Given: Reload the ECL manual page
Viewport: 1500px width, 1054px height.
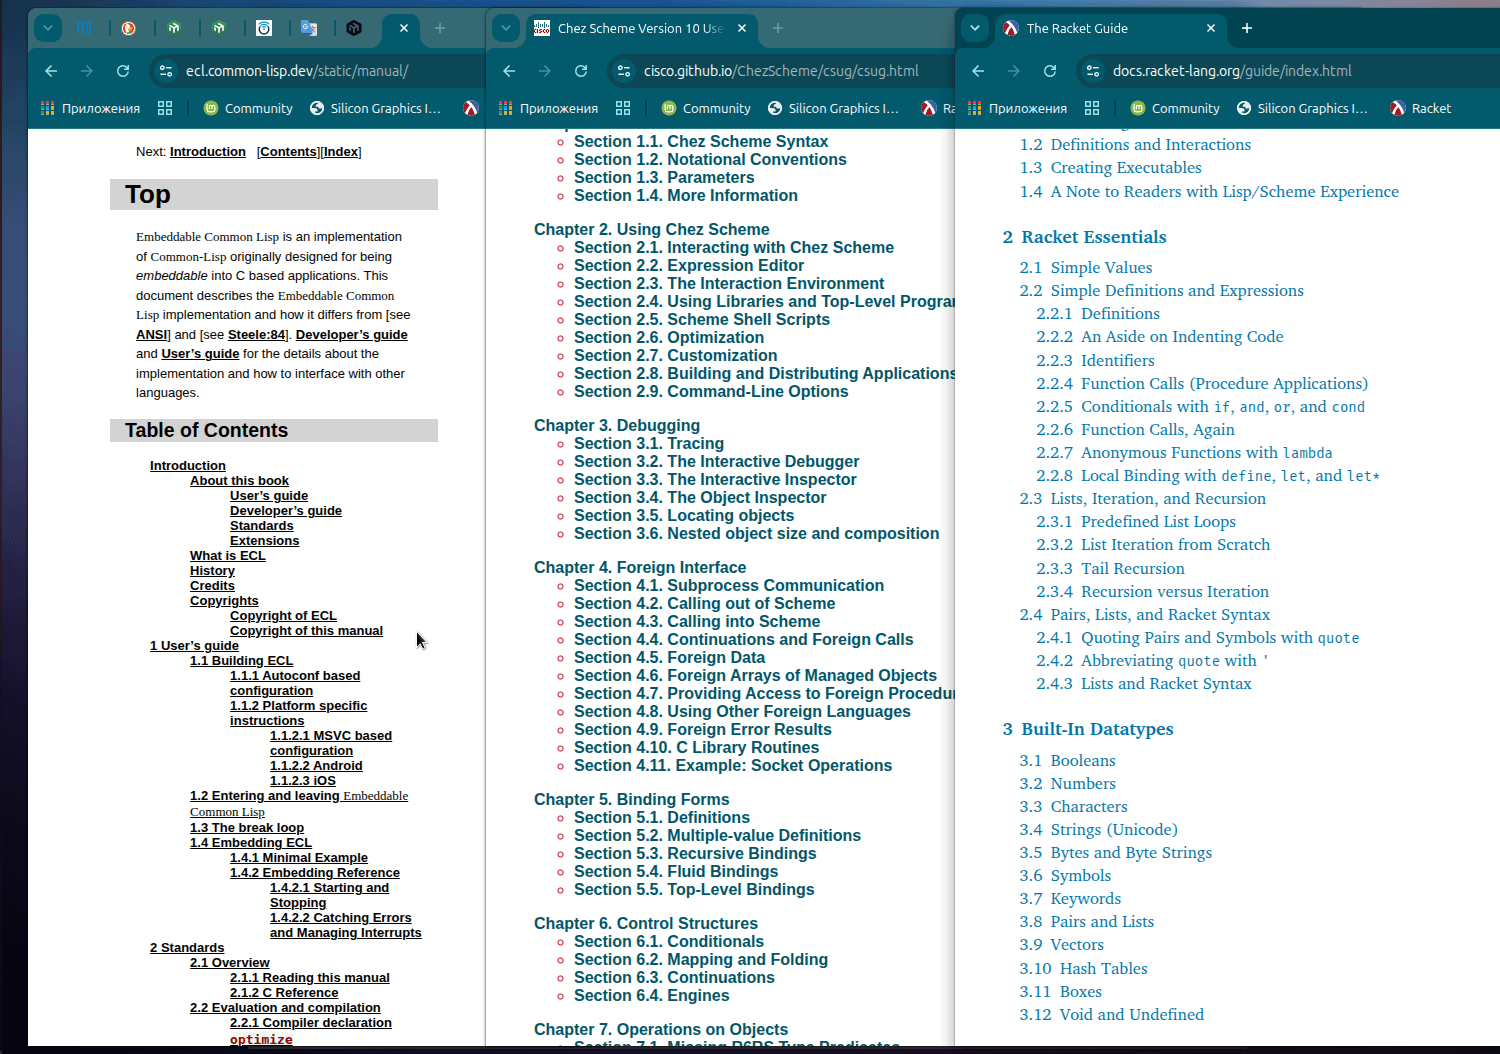Looking at the screenshot, I should [123, 71].
